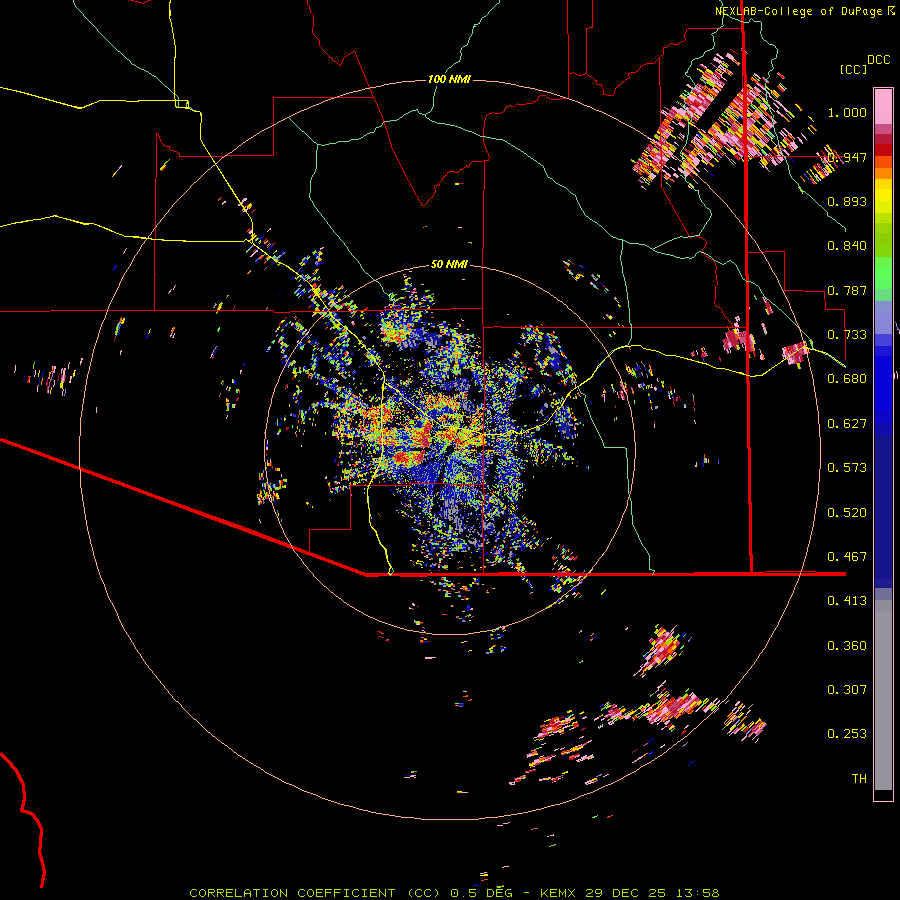Click the 0.307 legend value
Image resolution: width=900 pixels, height=900 pixels.
[x=847, y=690]
